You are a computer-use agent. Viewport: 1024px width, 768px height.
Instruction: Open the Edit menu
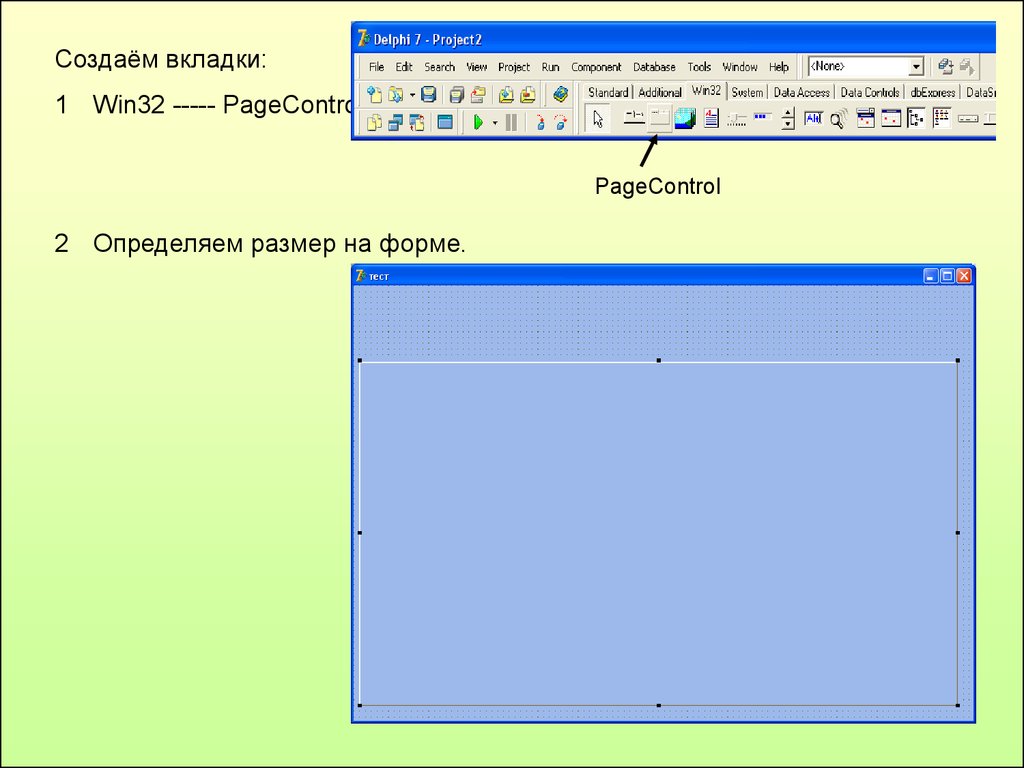pyautogui.click(x=404, y=67)
